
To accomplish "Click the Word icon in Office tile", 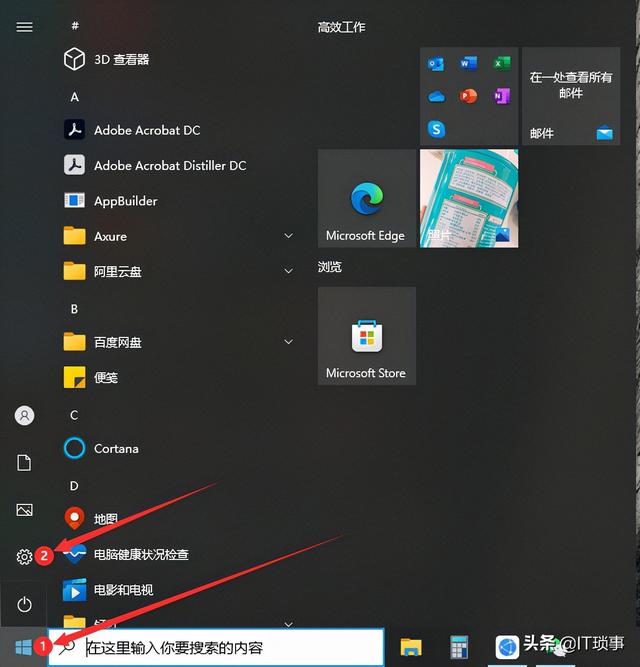I will [x=469, y=64].
